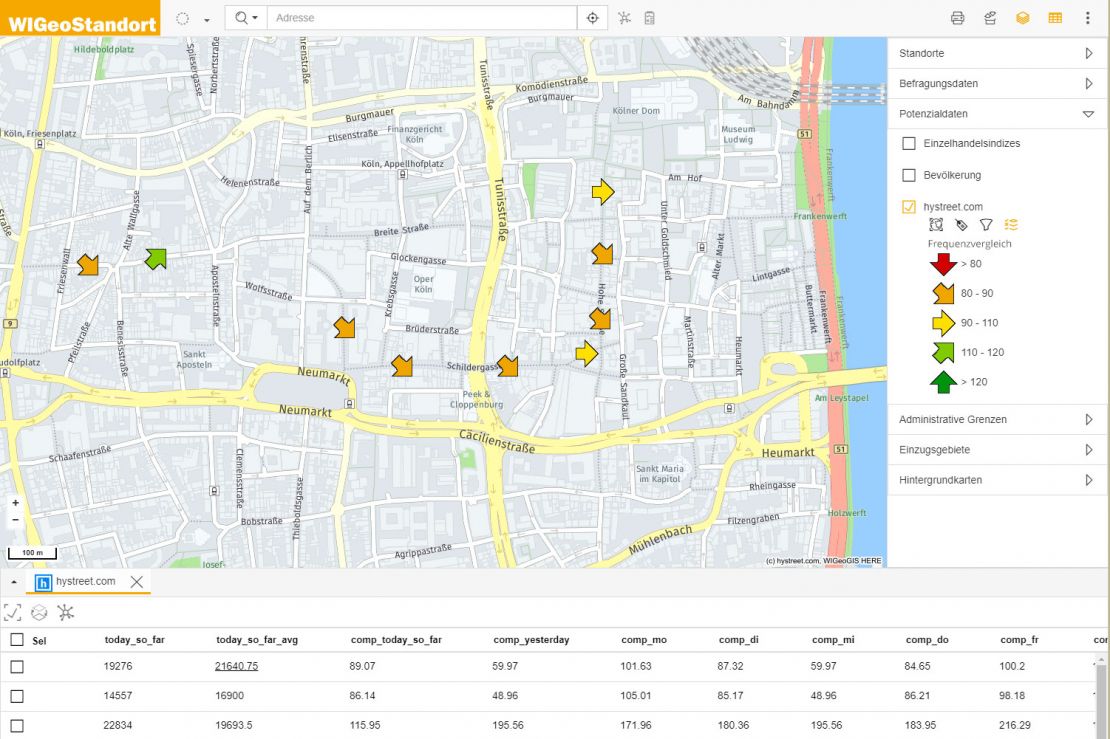Click the network nodes table icon
This screenshot has width=1110, height=739.
click(66, 613)
